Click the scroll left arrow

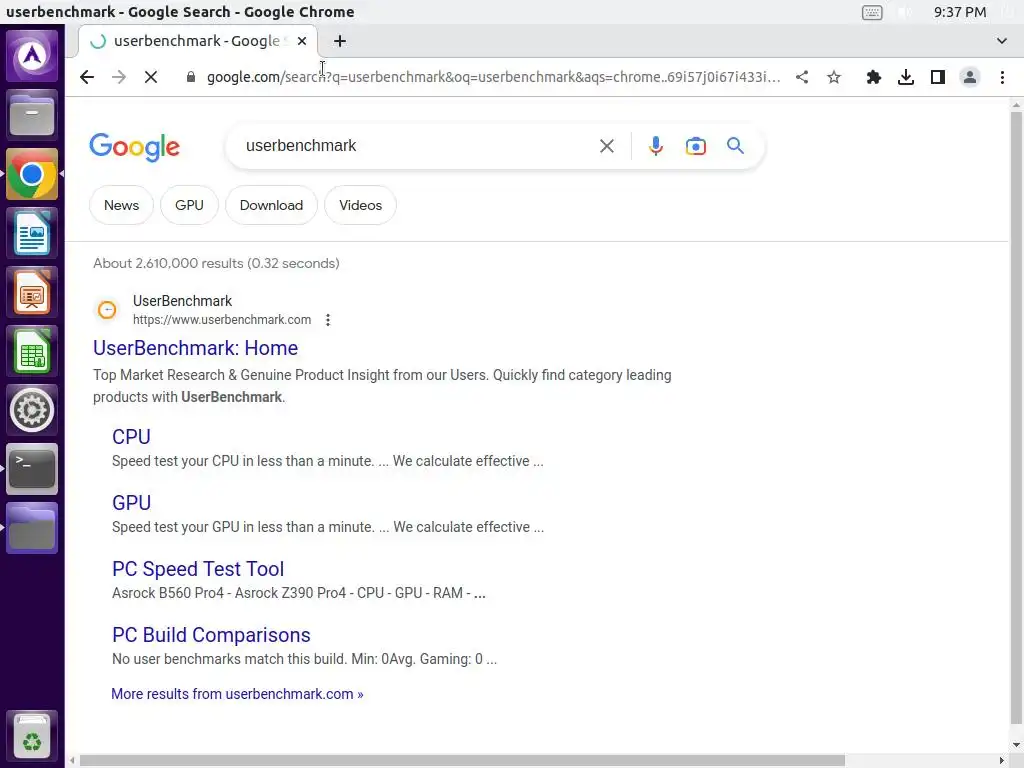[72, 761]
